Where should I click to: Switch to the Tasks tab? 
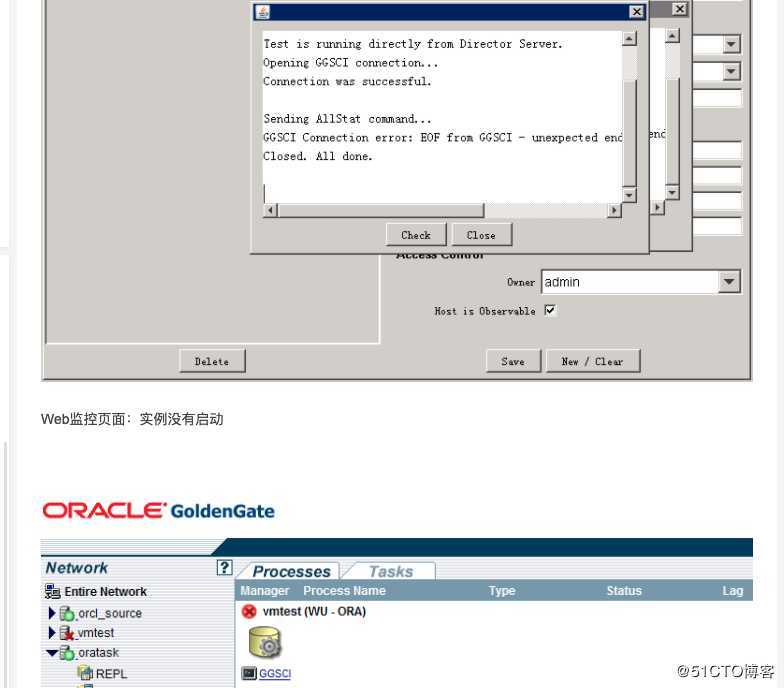click(x=391, y=572)
